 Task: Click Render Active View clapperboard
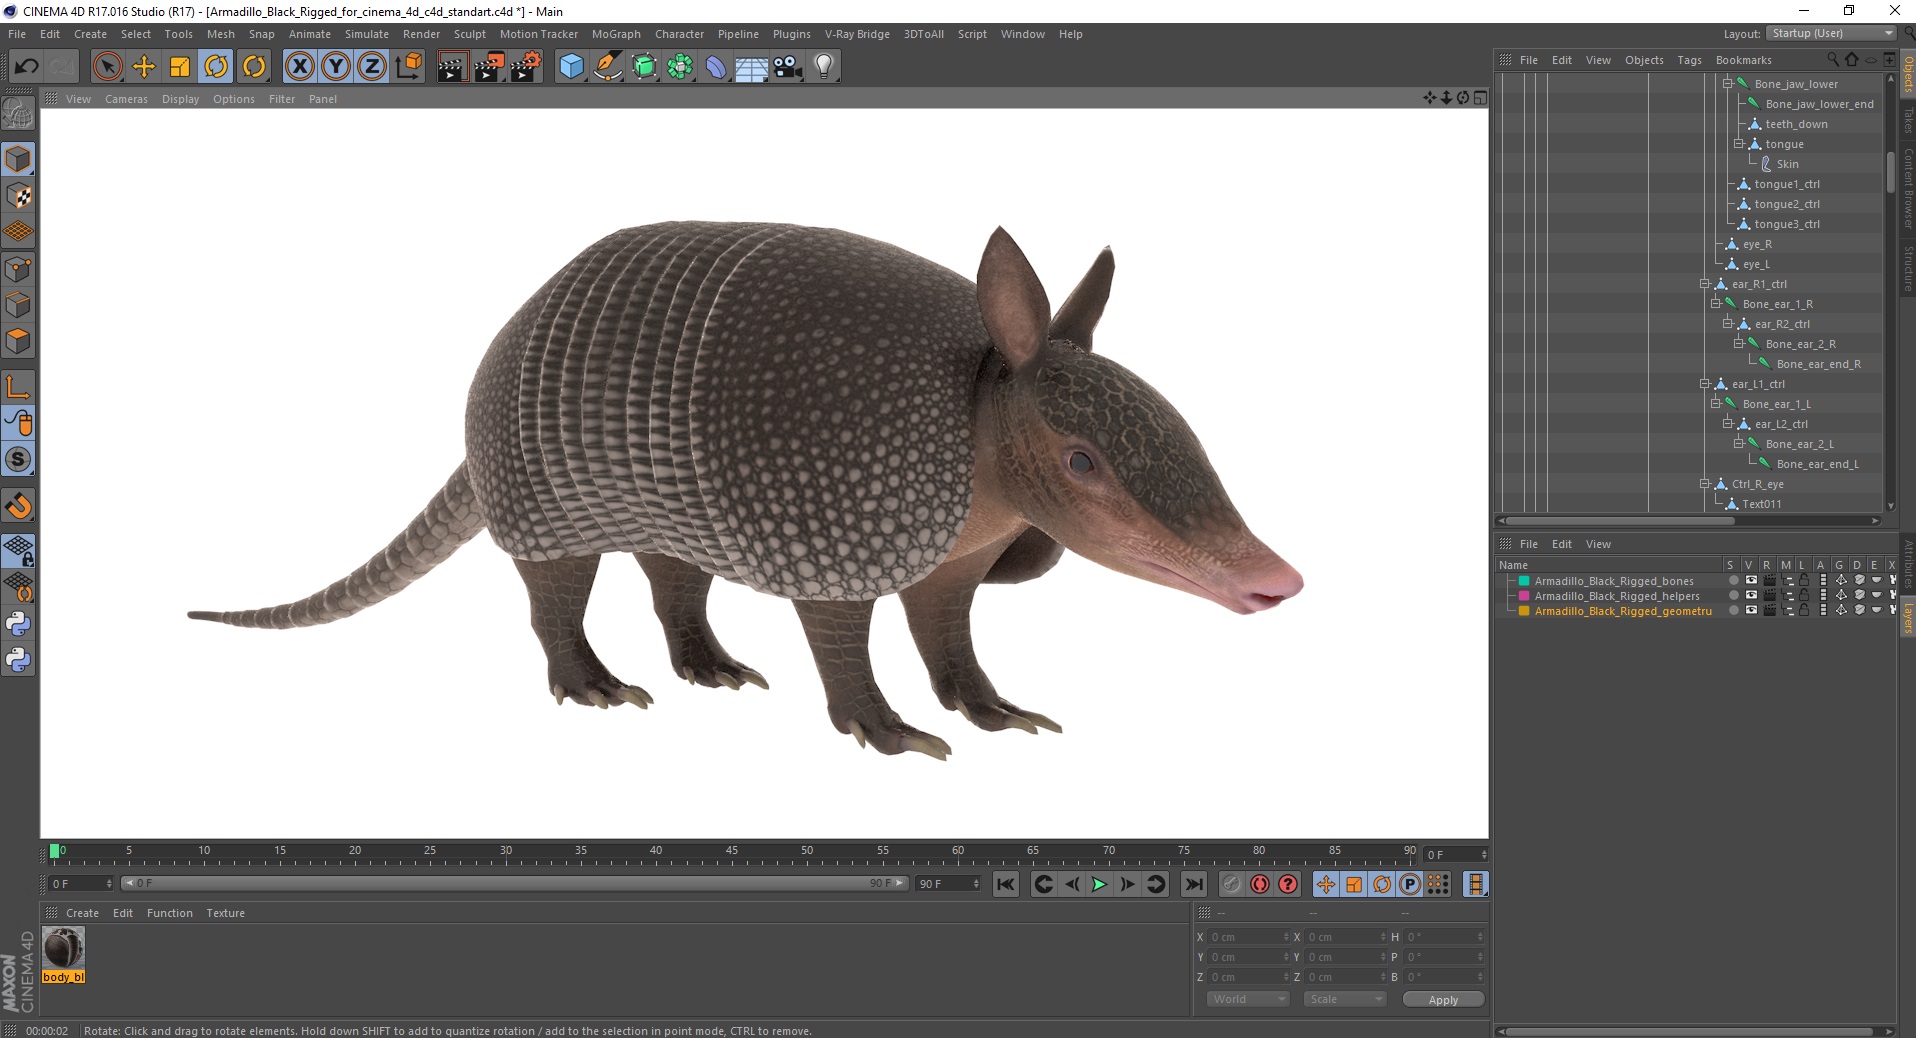coord(452,67)
